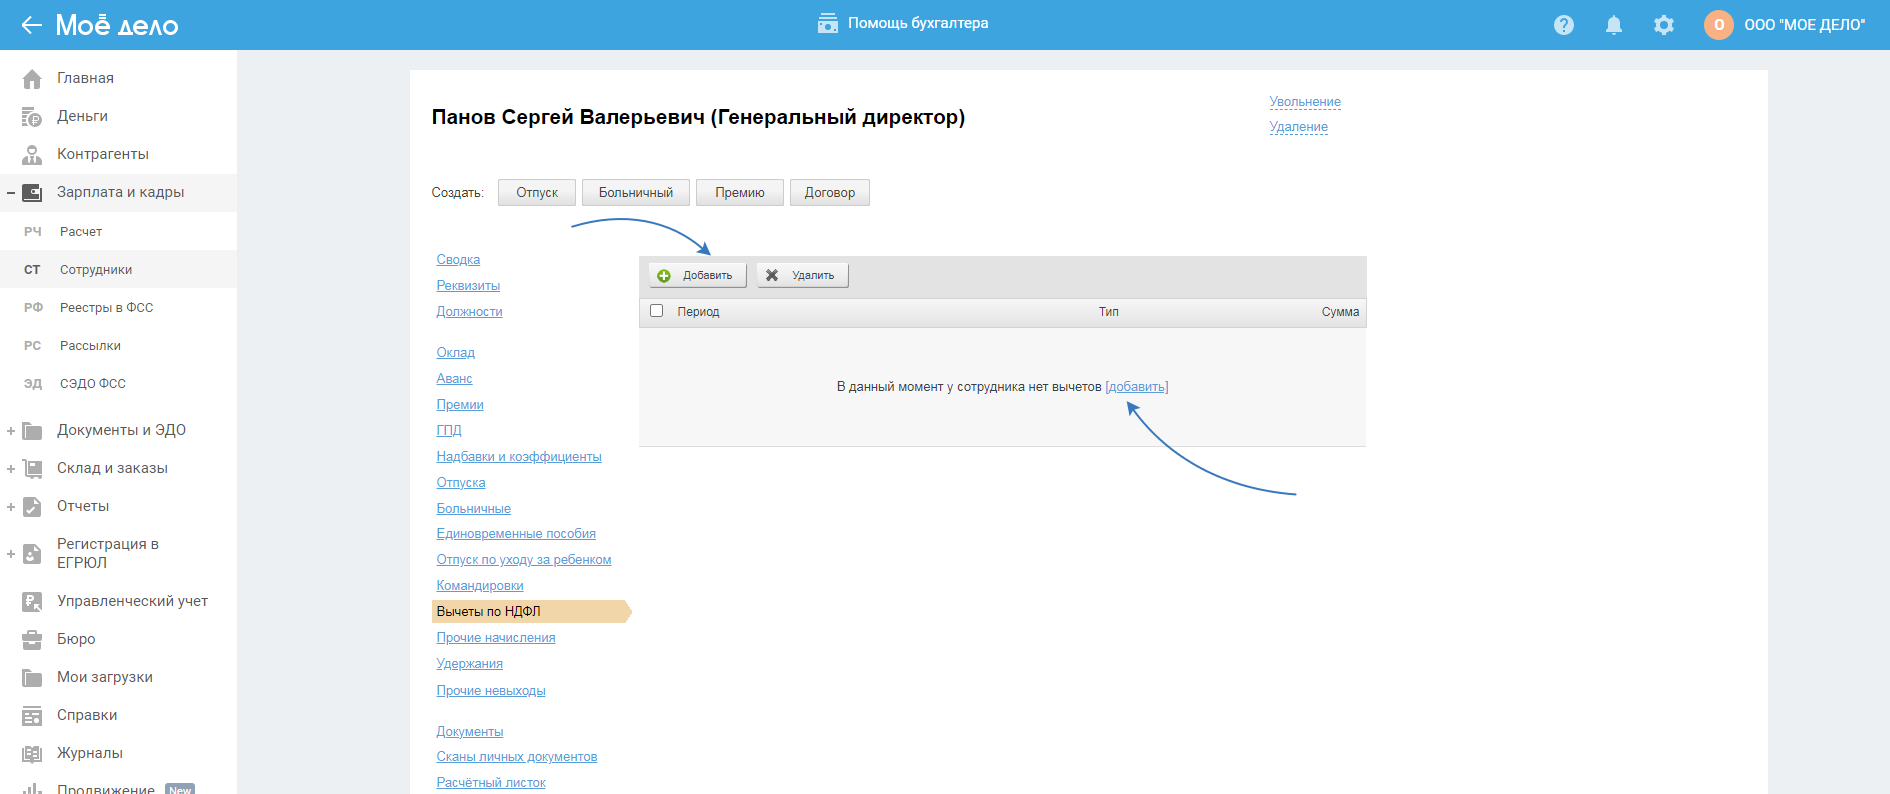
Task: Click the Мои загрузки folder icon
Action: pos(32,677)
